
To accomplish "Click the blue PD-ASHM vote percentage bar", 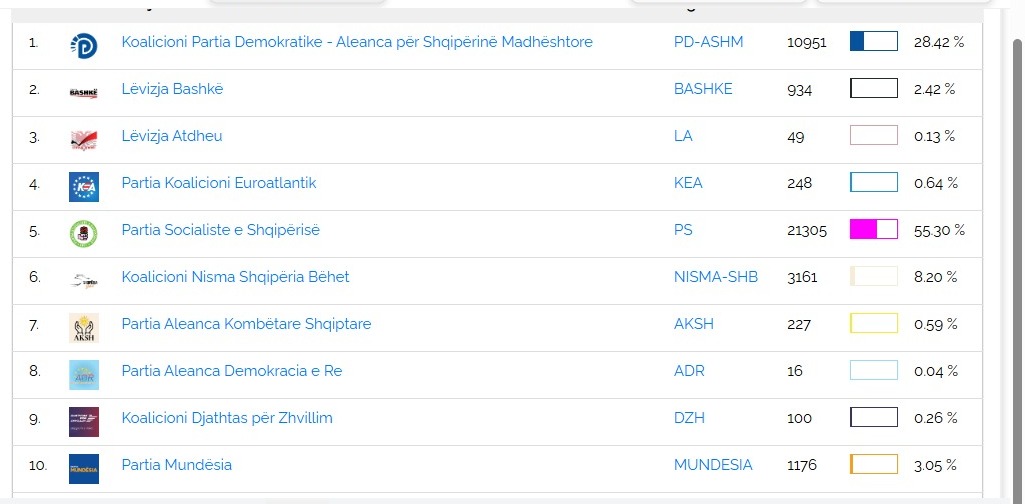I will click(x=873, y=41).
